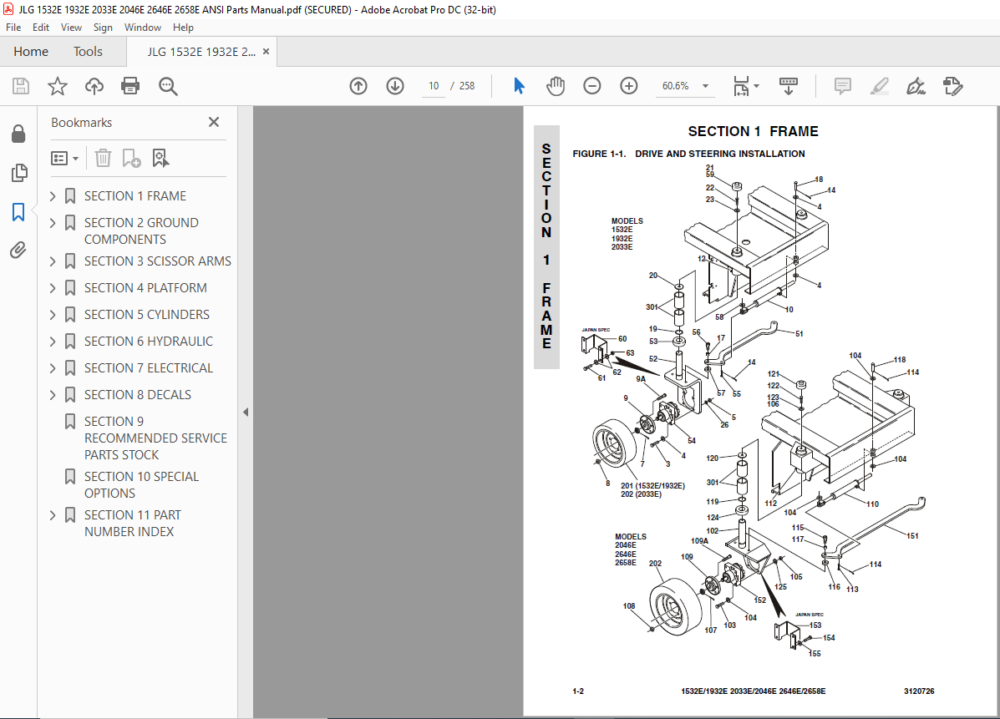Open the sign document pen tool
Screen dimensions: 1000x719
(x=916, y=86)
